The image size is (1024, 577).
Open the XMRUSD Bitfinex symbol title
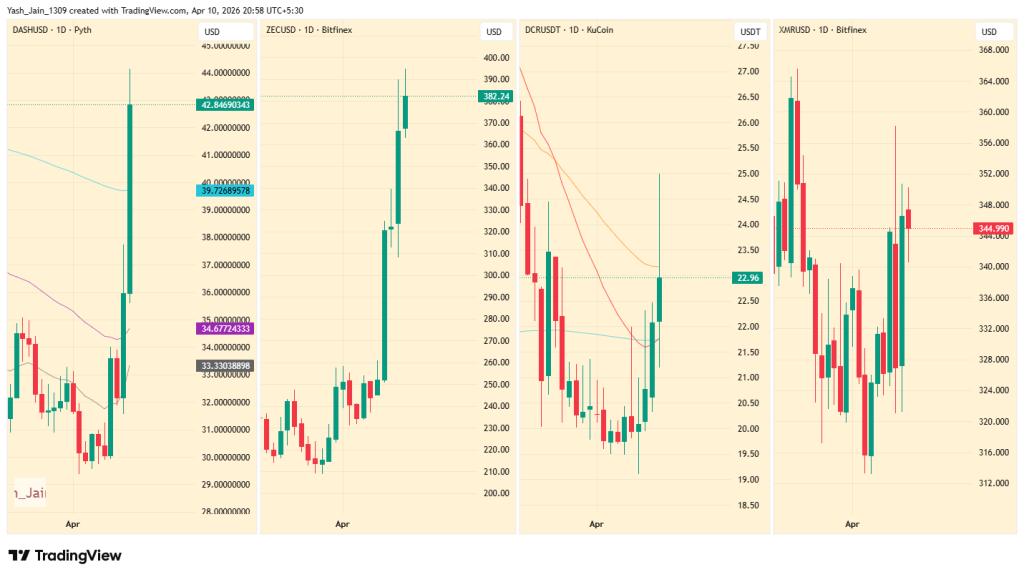pyautogui.click(x=822, y=30)
